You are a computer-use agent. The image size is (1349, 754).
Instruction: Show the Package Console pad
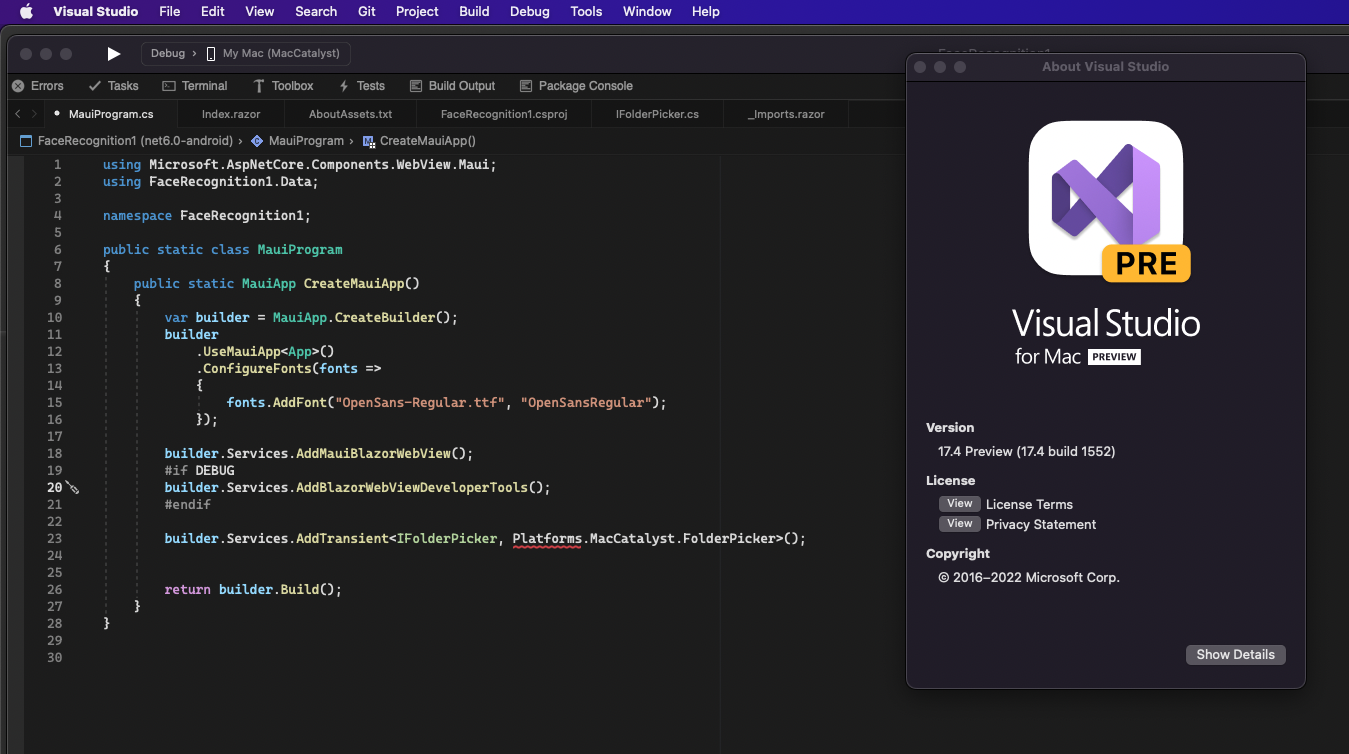(x=575, y=86)
